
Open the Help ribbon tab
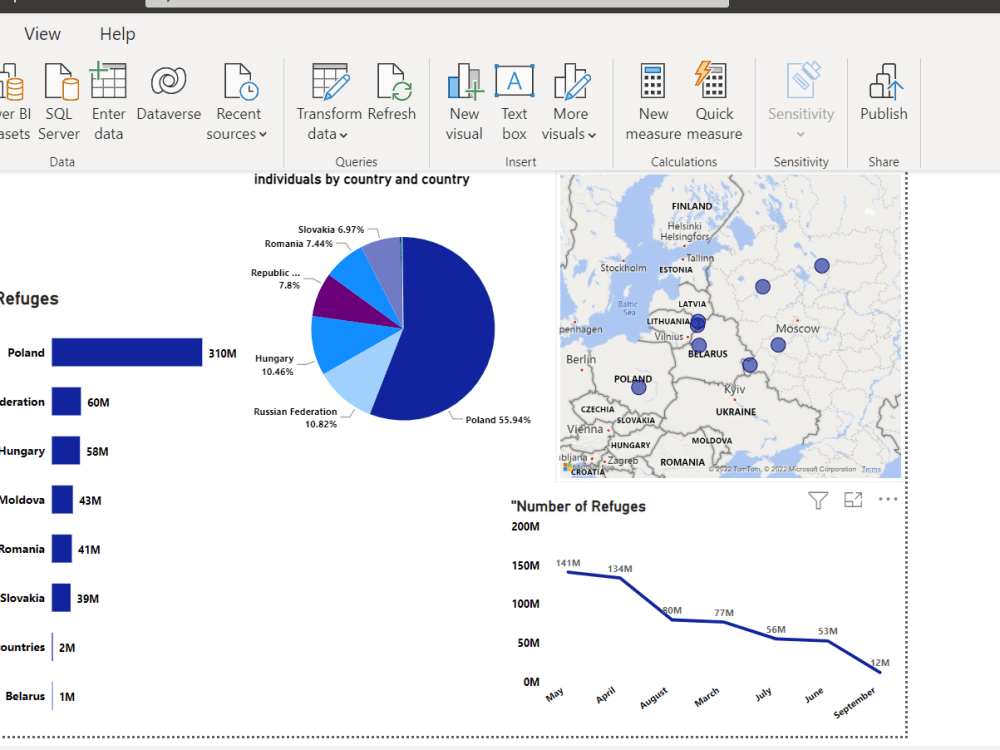click(x=117, y=34)
